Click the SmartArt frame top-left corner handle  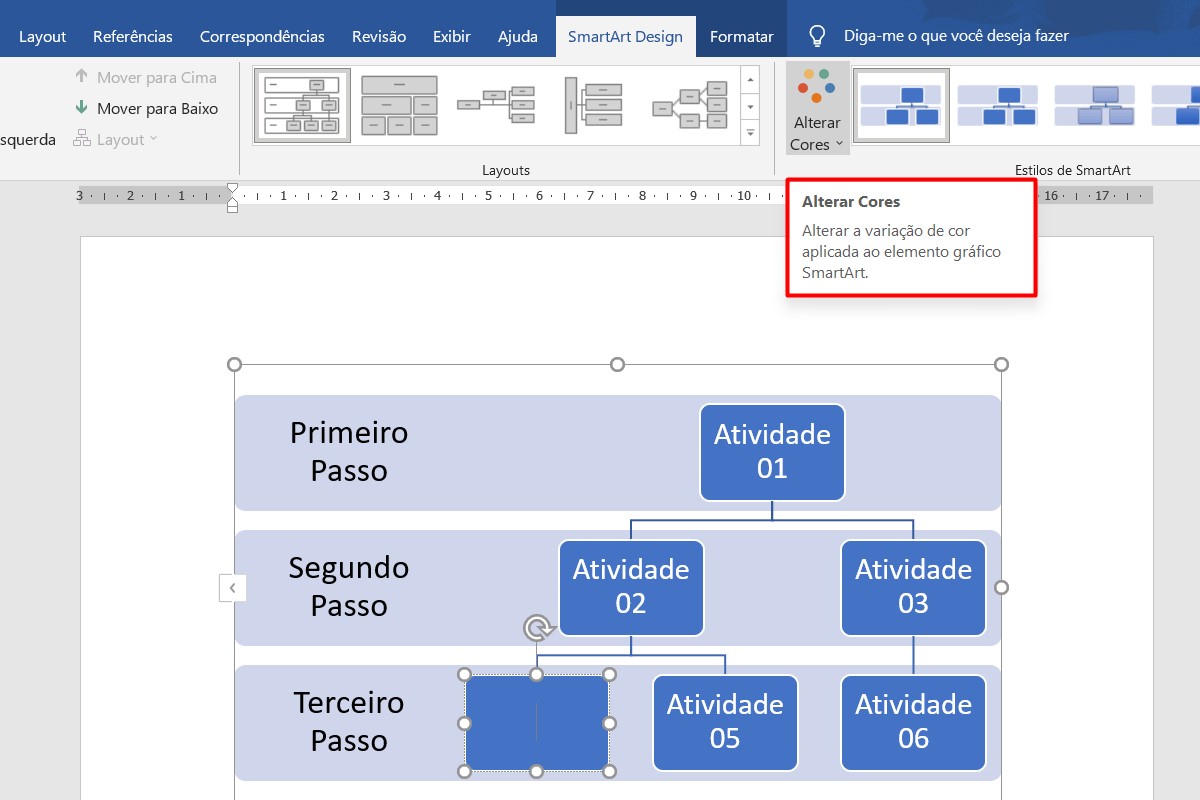235,364
